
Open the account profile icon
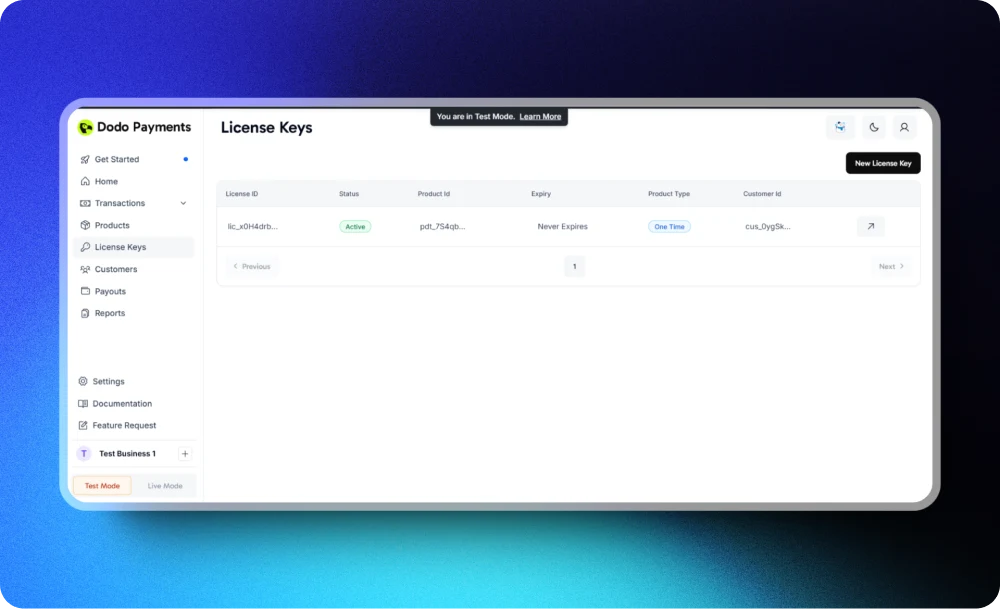point(904,127)
